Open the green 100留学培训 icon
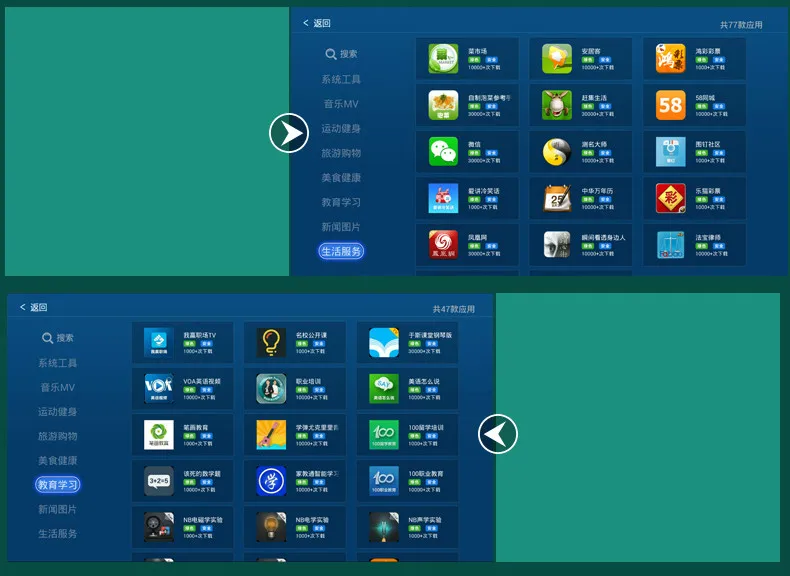790x576 pixels. (x=384, y=434)
